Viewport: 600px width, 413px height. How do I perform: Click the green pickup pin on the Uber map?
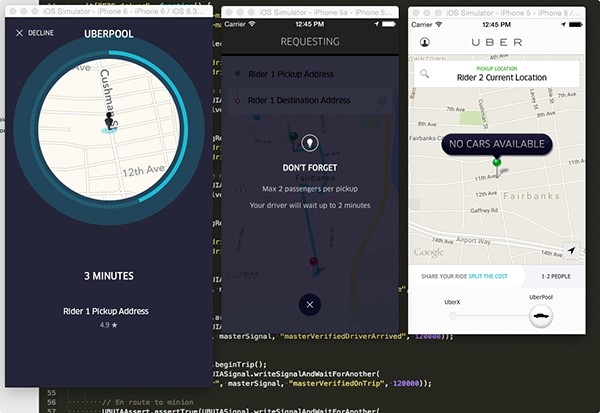click(497, 163)
